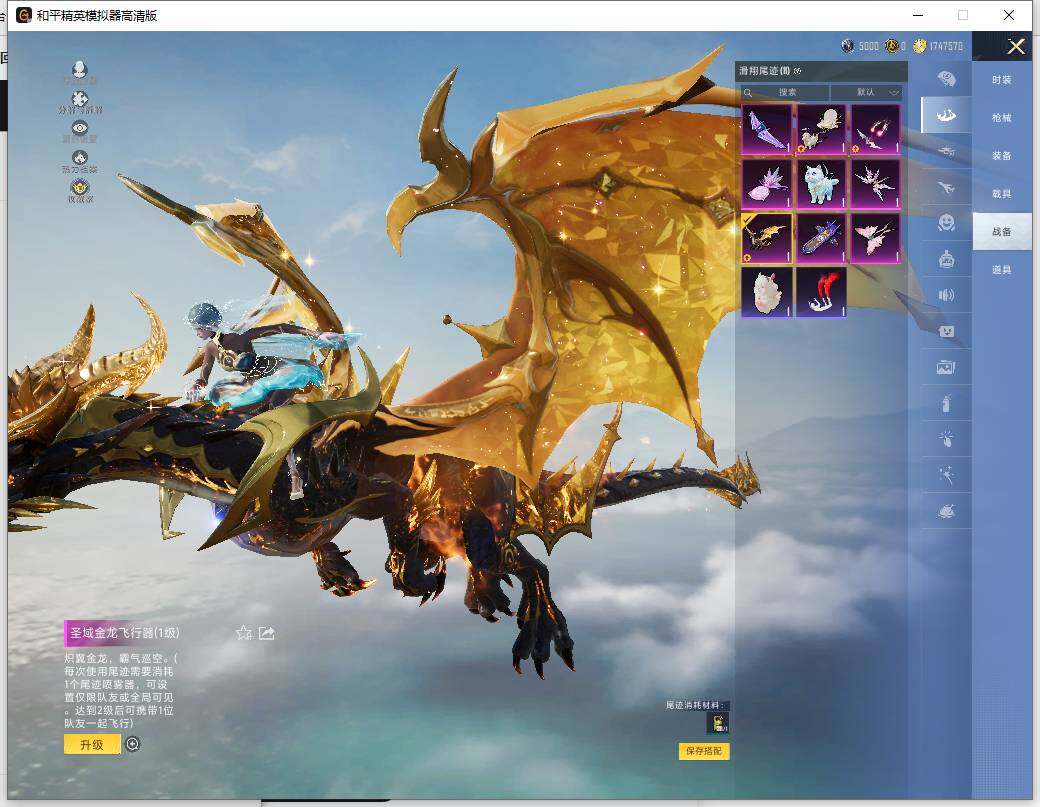Click the search field in trail panel
The height and width of the screenshot is (807, 1040).
[785, 92]
